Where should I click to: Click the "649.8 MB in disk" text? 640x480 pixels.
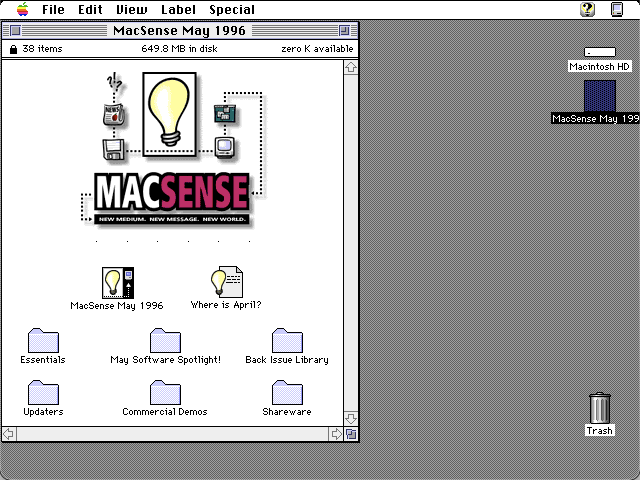point(179,49)
